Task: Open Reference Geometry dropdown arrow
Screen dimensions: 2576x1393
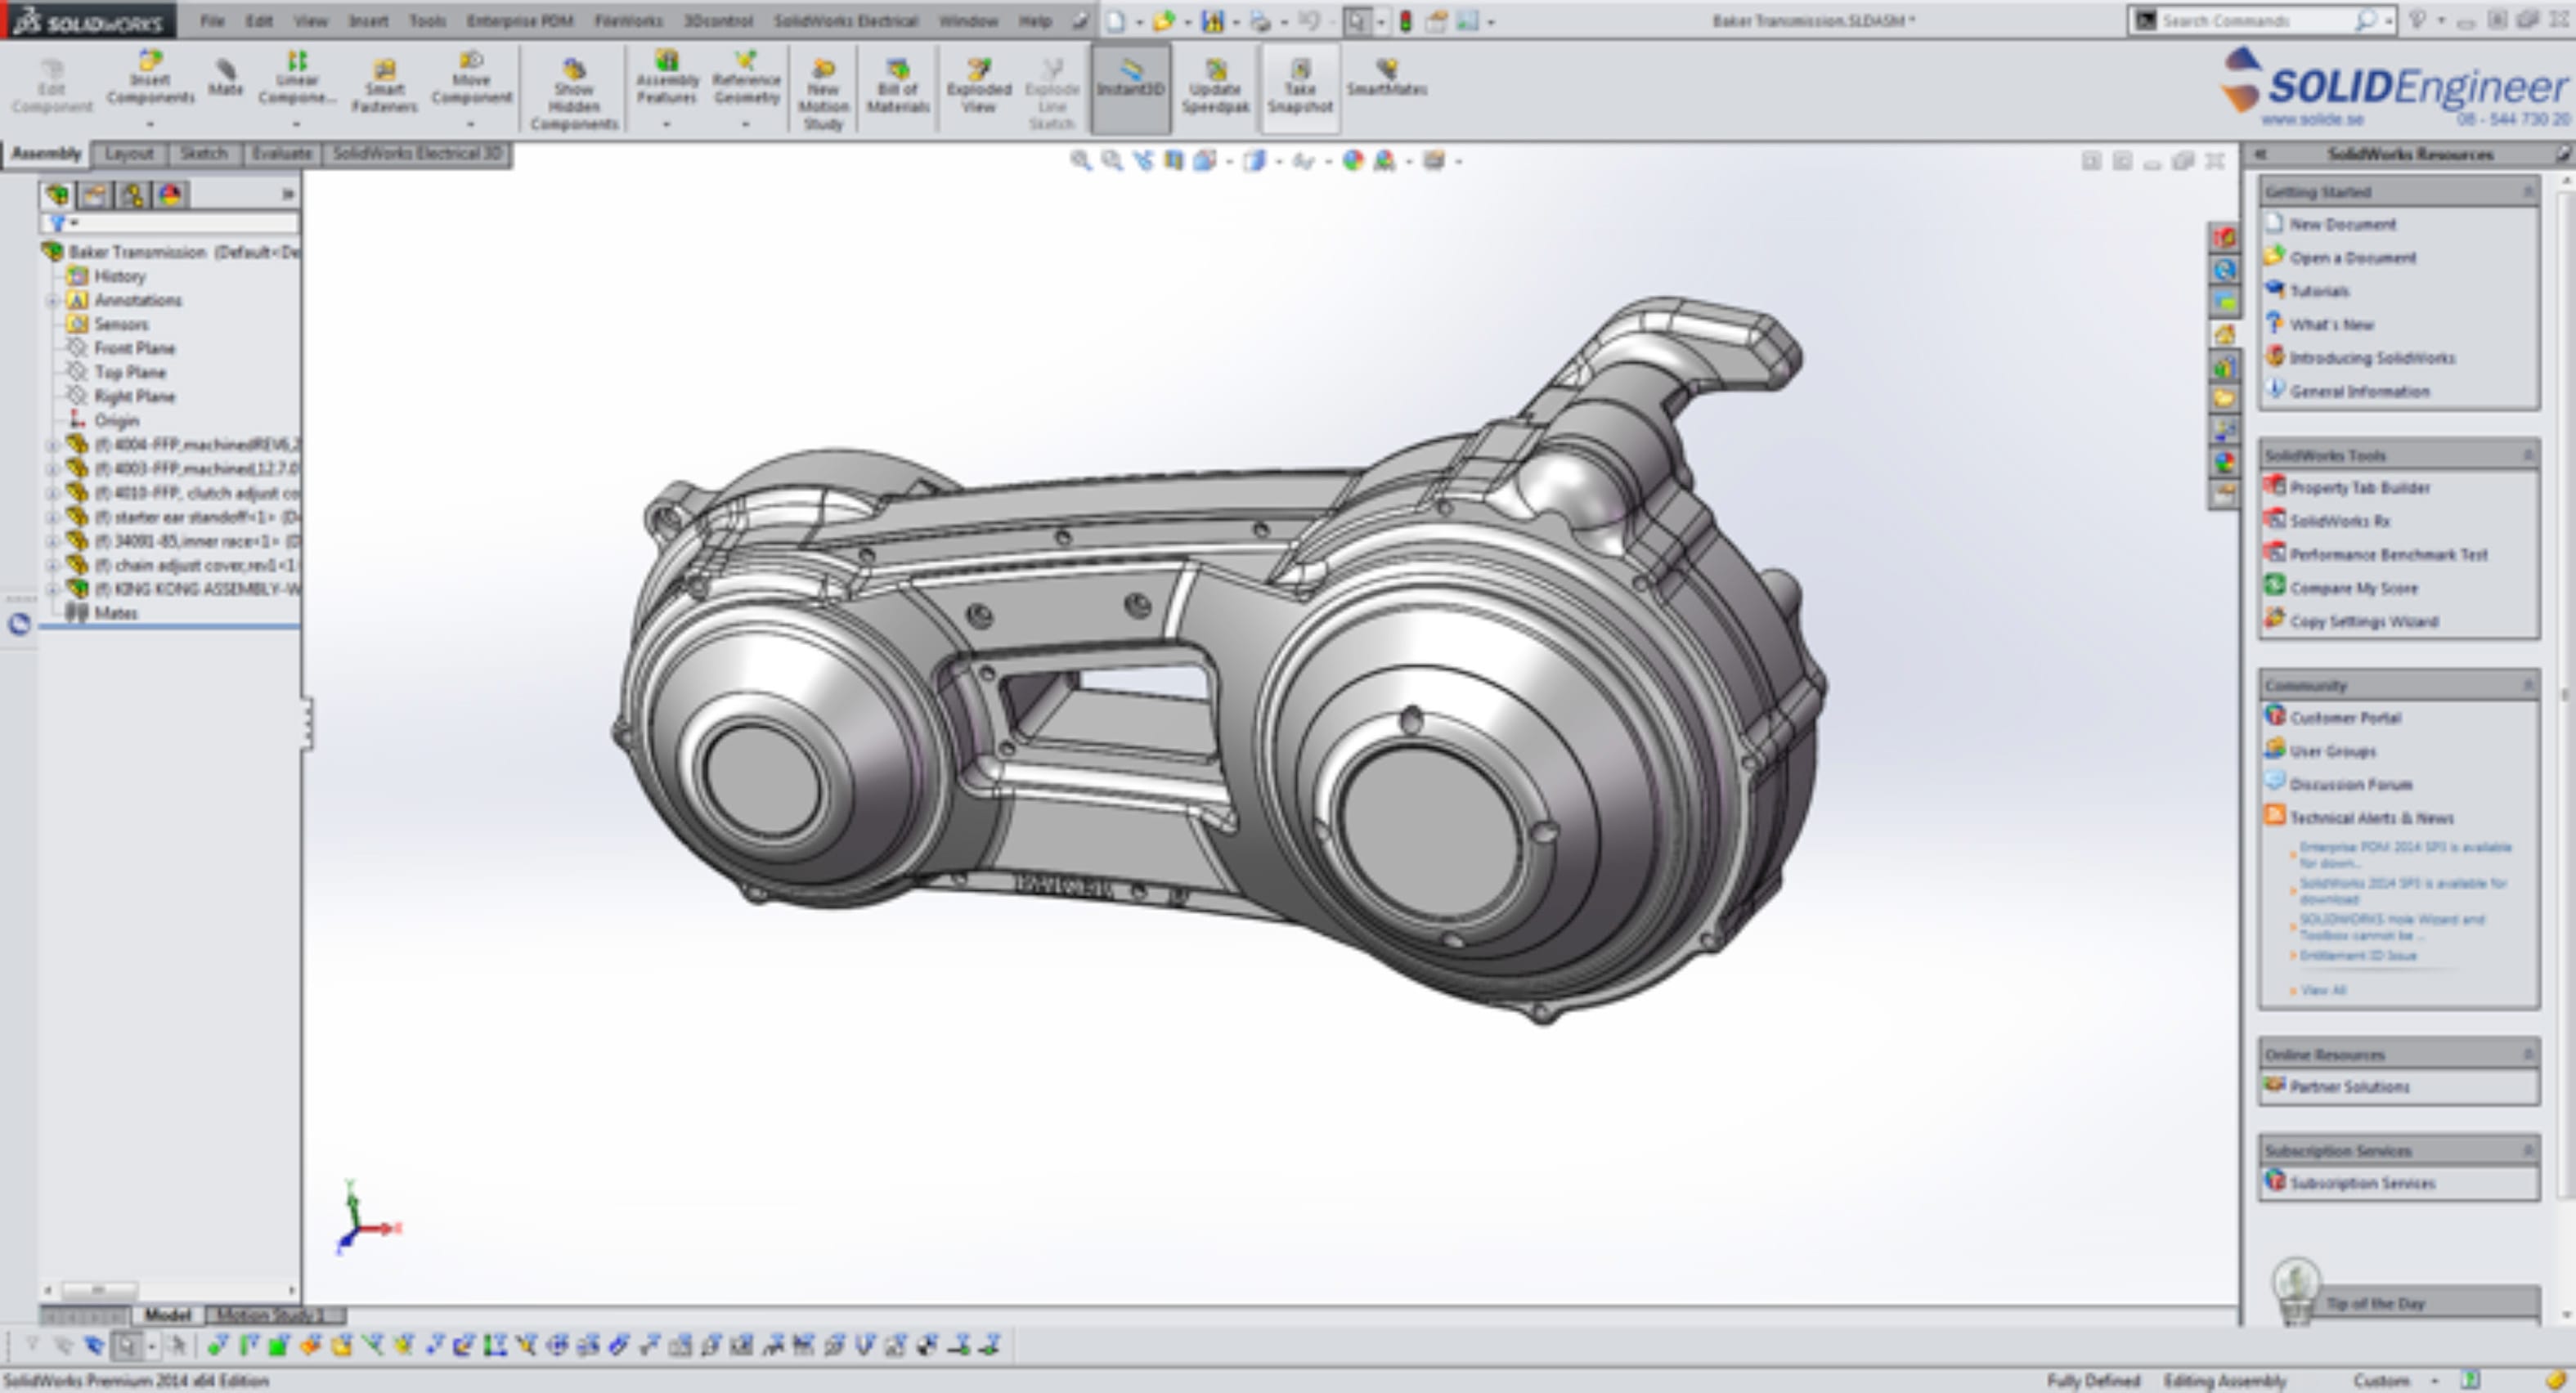Action: point(745,124)
